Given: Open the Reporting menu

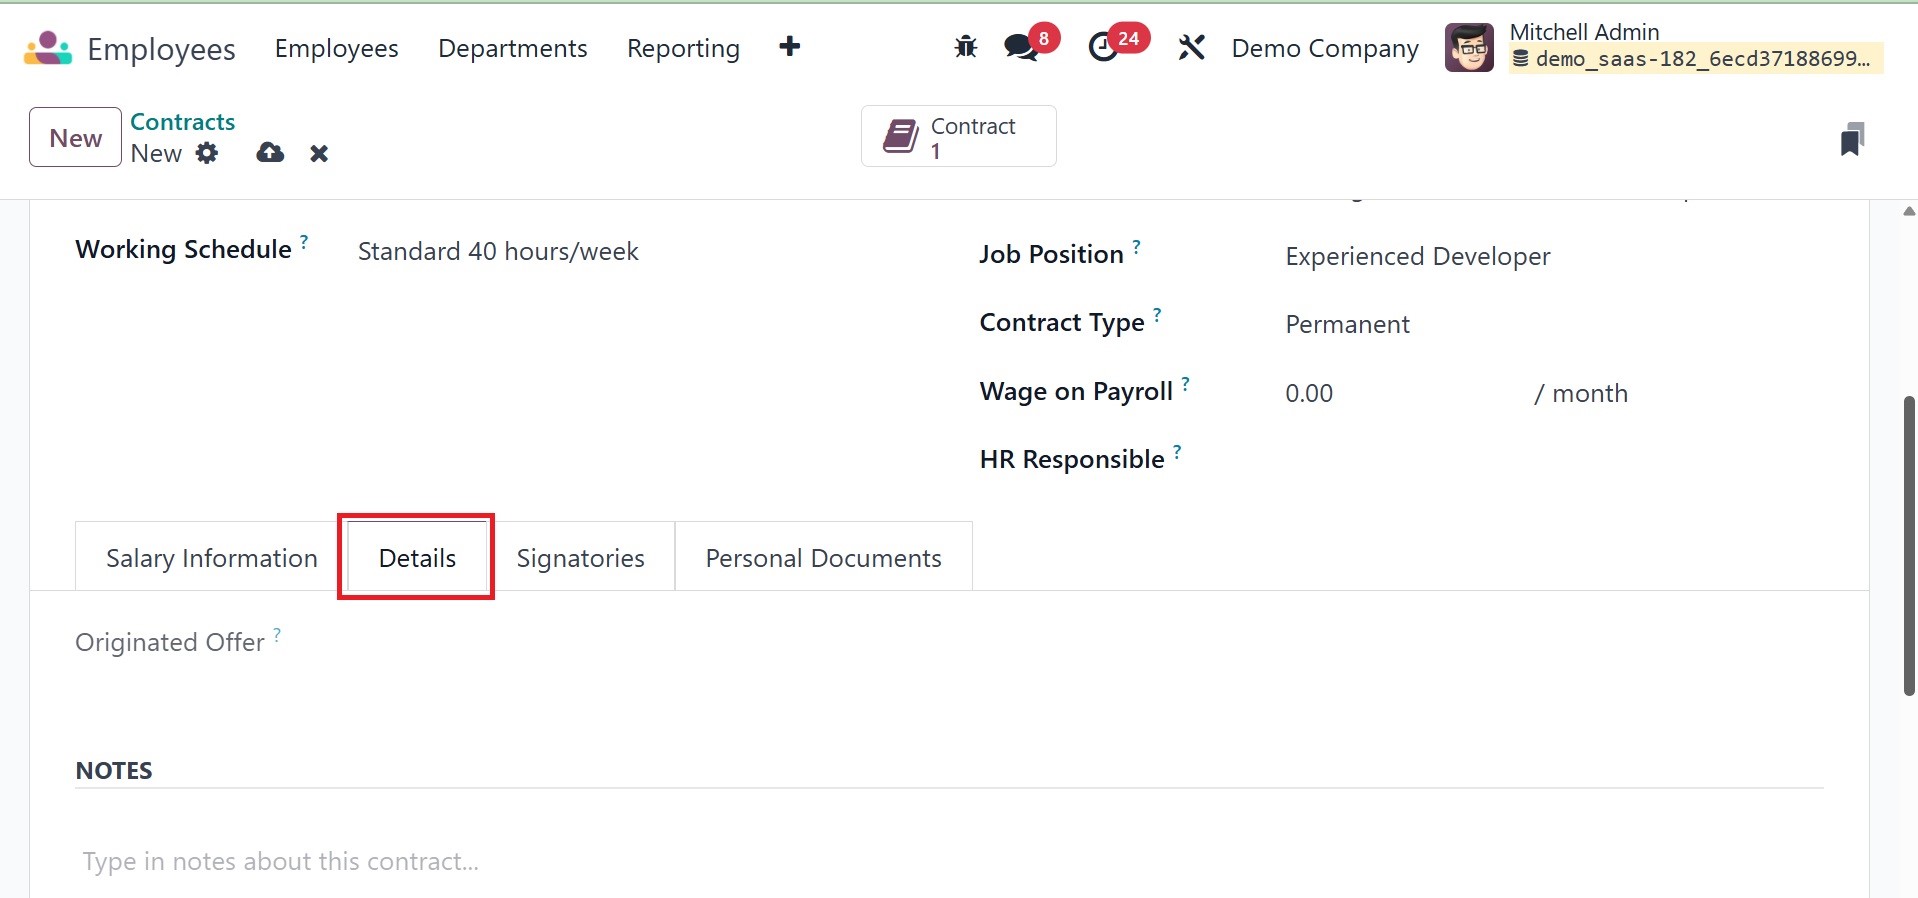Looking at the screenshot, I should [x=683, y=48].
